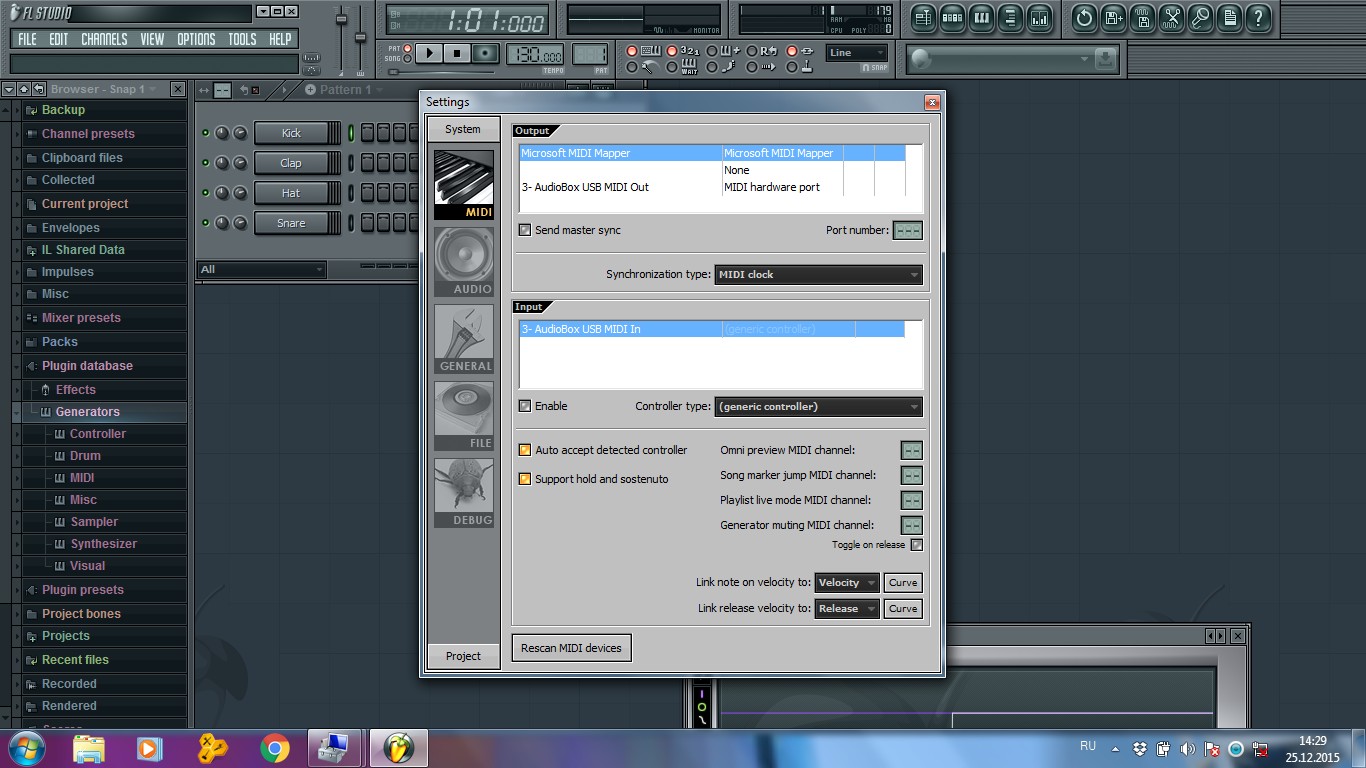
Task: Open the Velocity link dropdown
Action: (847, 583)
